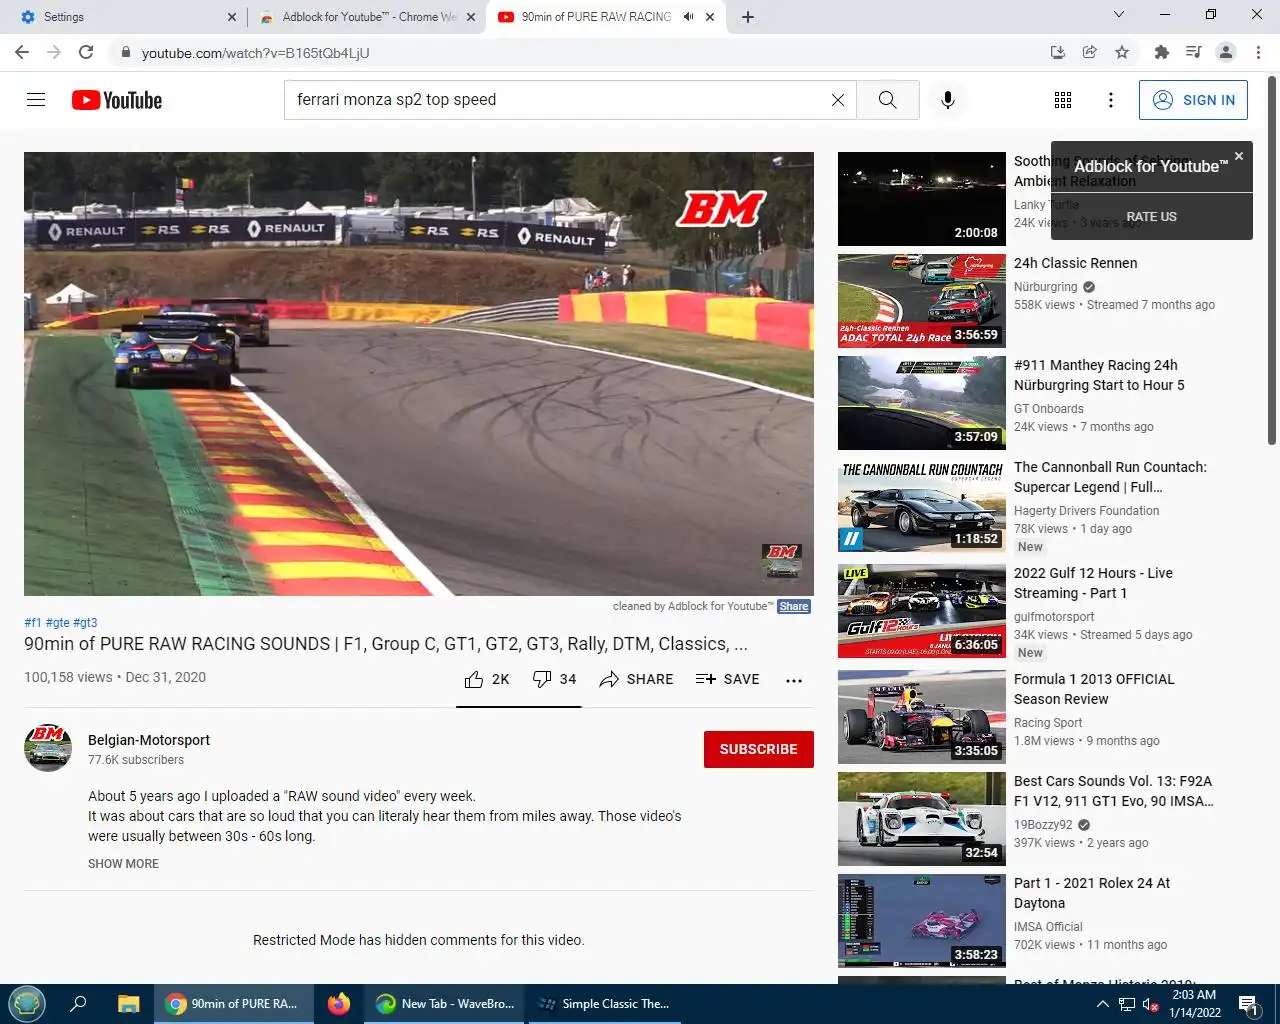
Task: Expand the description with SHOW MORE
Action: [123, 864]
